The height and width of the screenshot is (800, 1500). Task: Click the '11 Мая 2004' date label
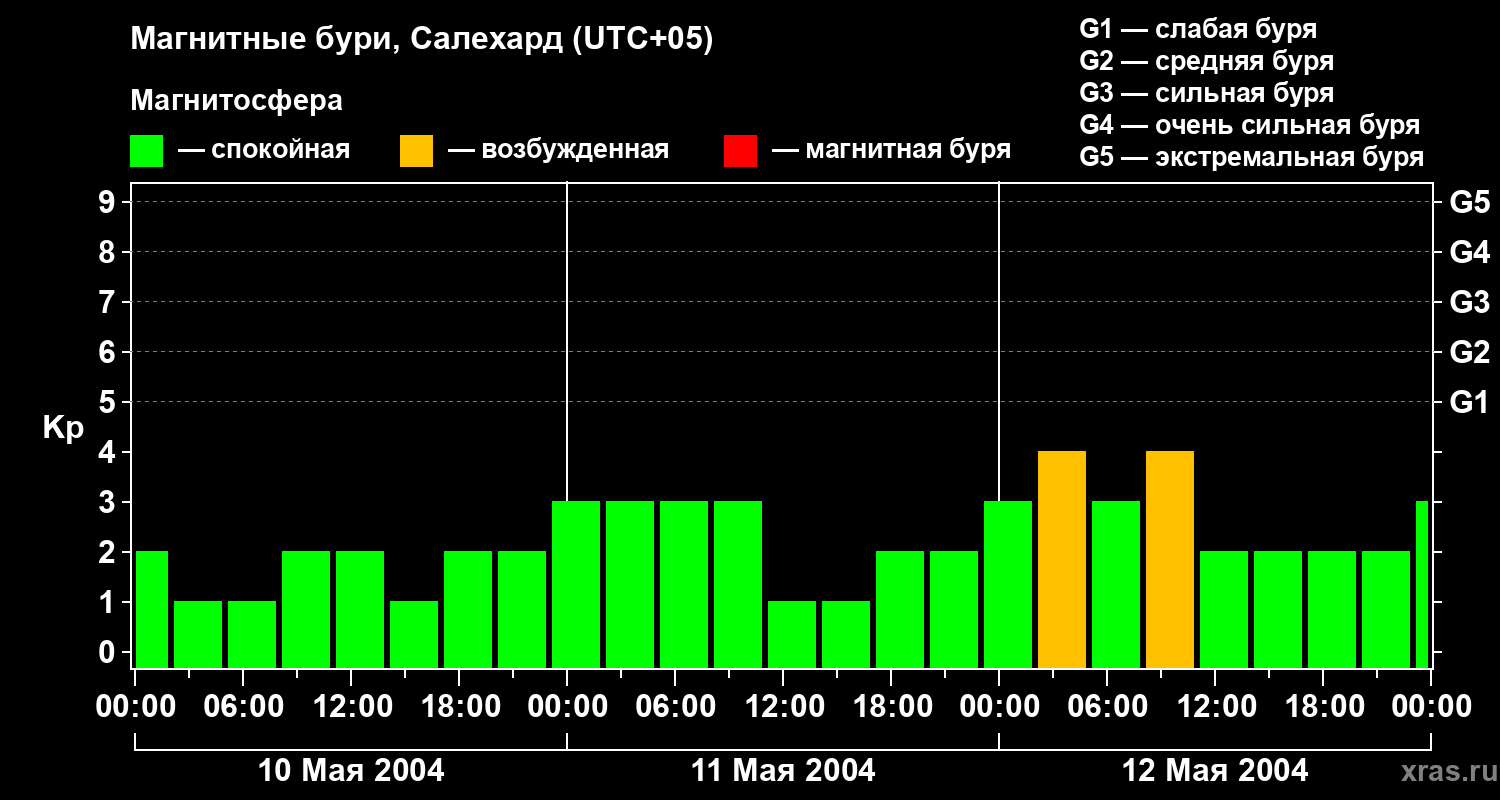point(783,771)
